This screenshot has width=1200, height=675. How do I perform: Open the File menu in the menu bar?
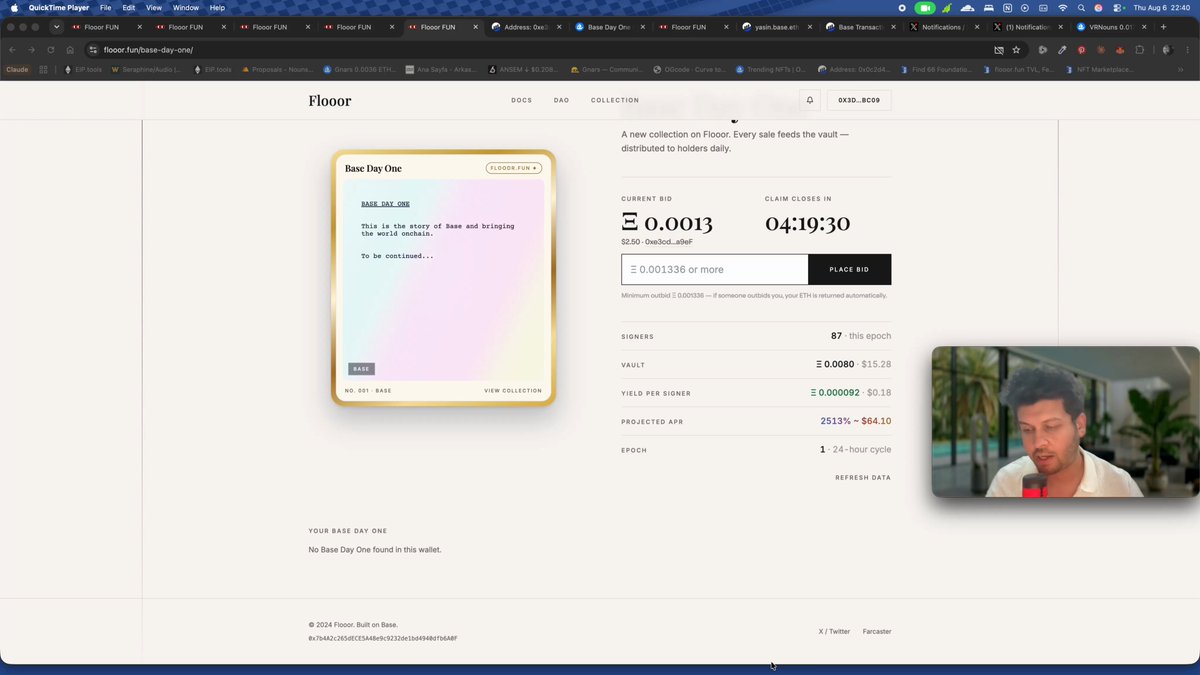[x=106, y=7]
